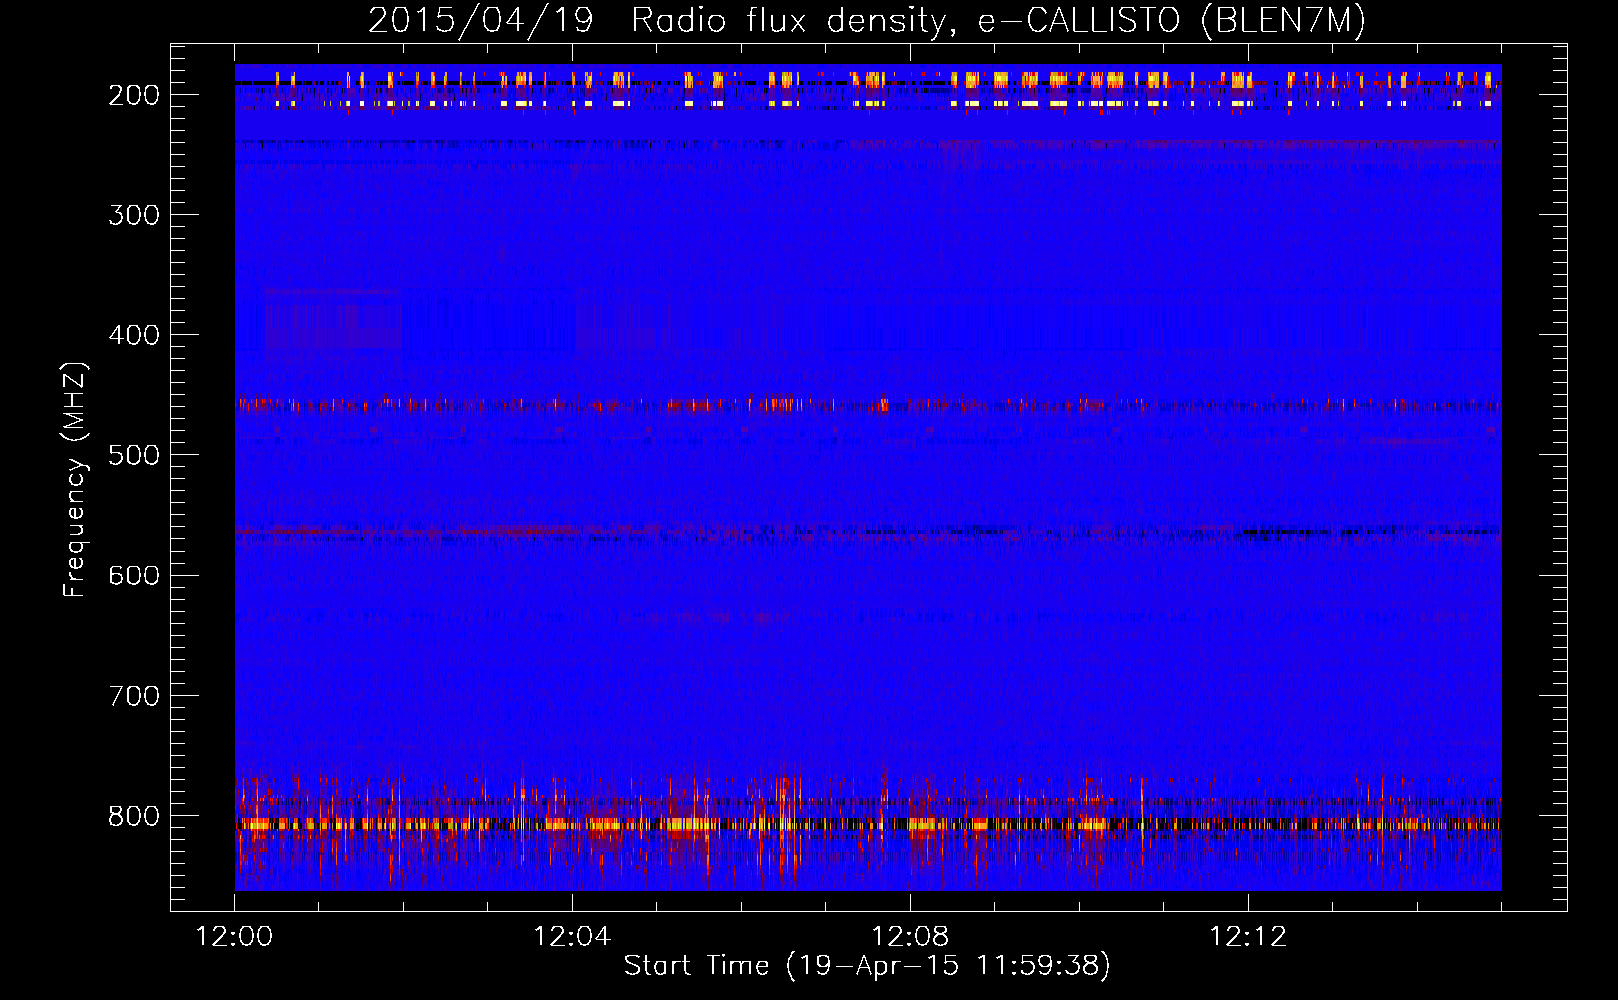Click the 300 frequency tick label

coord(134,215)
